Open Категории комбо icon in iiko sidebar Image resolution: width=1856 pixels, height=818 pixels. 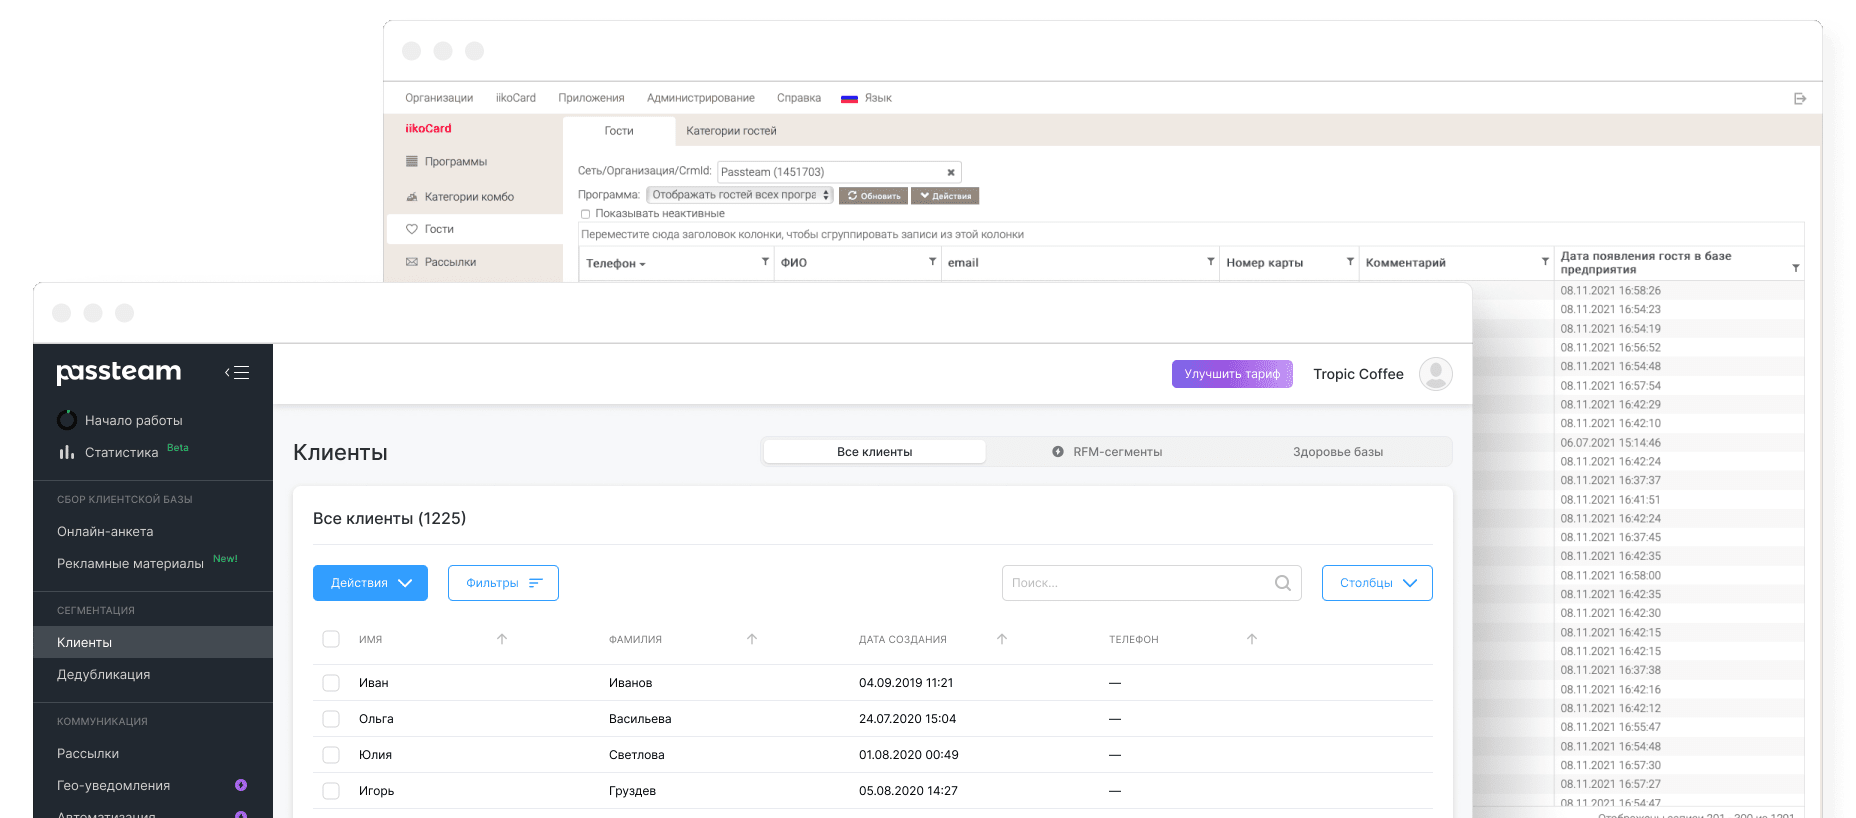(412, 197)
